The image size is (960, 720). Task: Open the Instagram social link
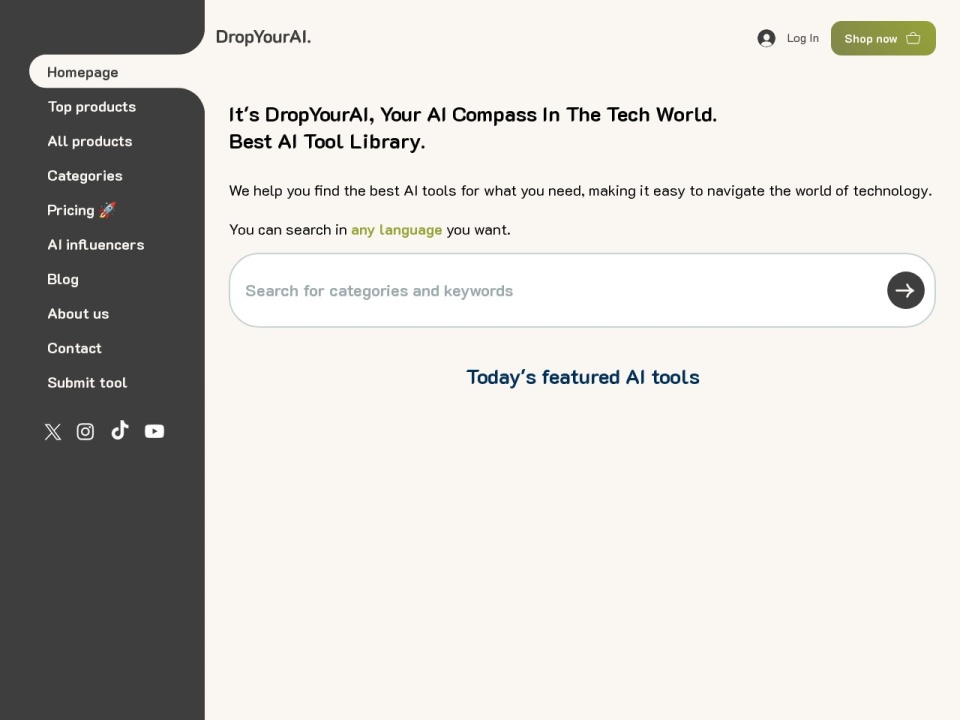point(85,432)
